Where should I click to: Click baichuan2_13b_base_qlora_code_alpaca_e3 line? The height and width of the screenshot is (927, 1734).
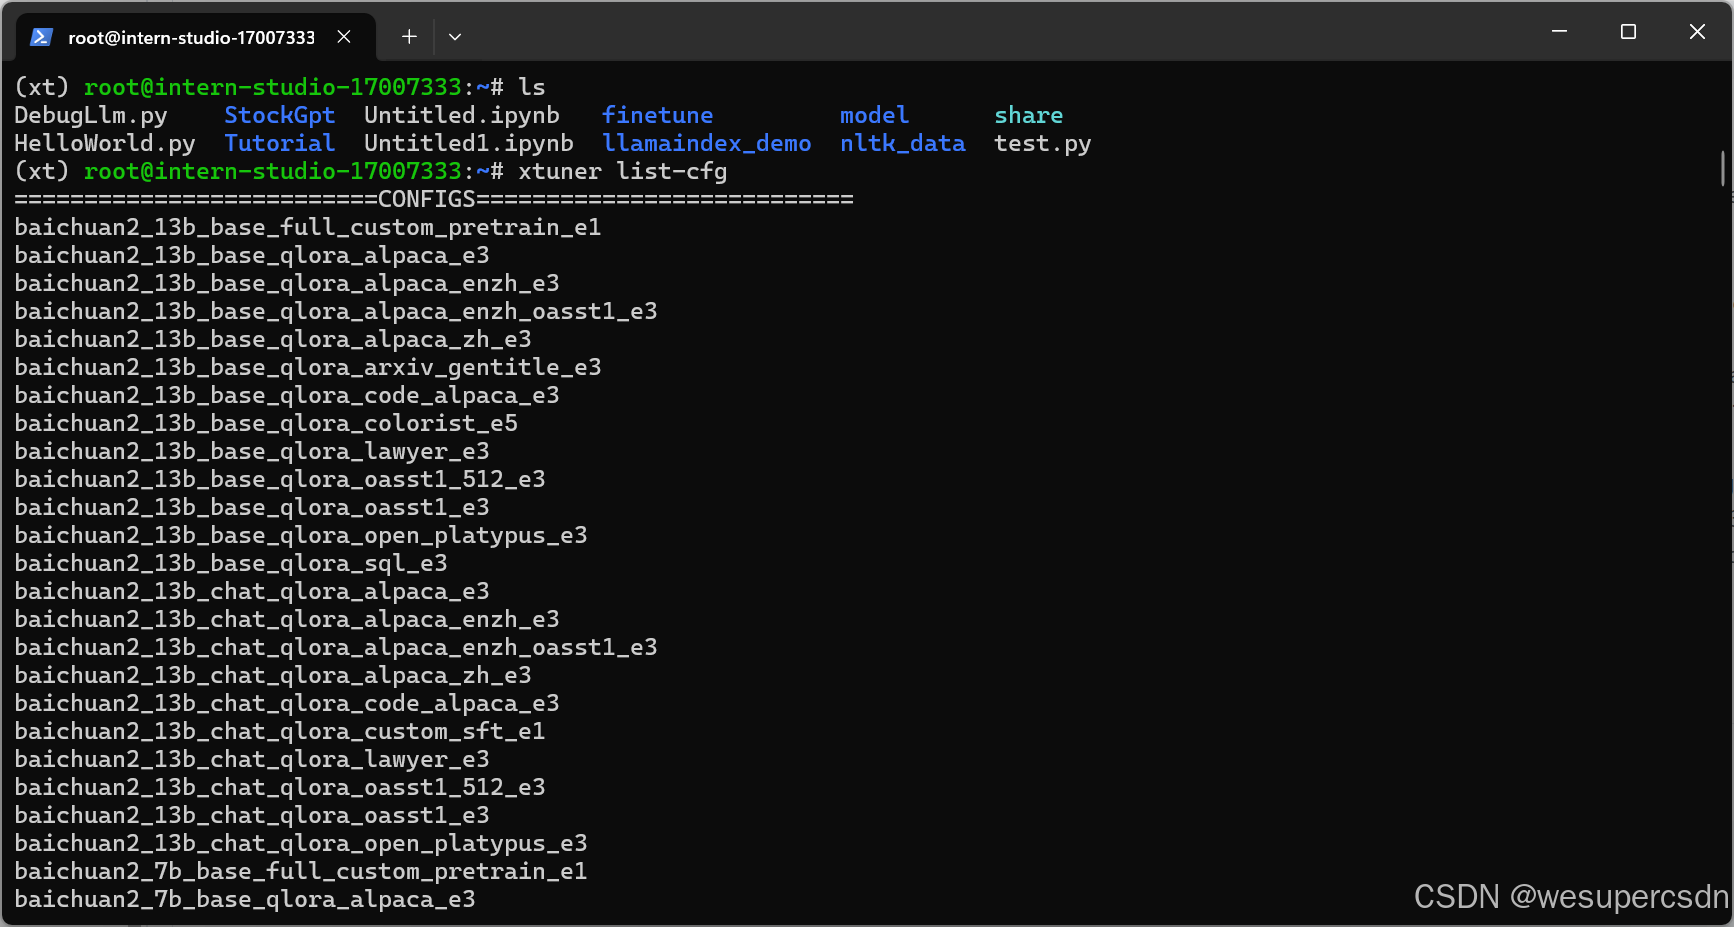pos(287,396)
